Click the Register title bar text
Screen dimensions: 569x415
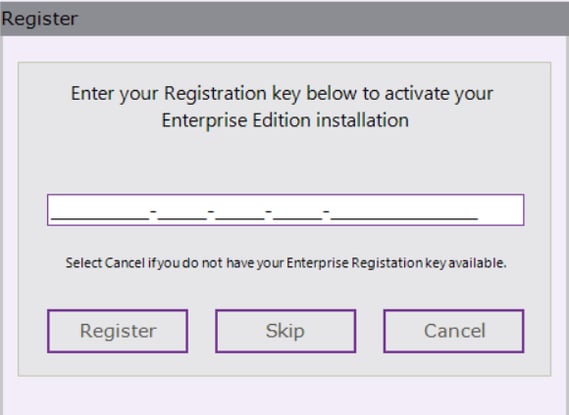click(x=40, y=19)
